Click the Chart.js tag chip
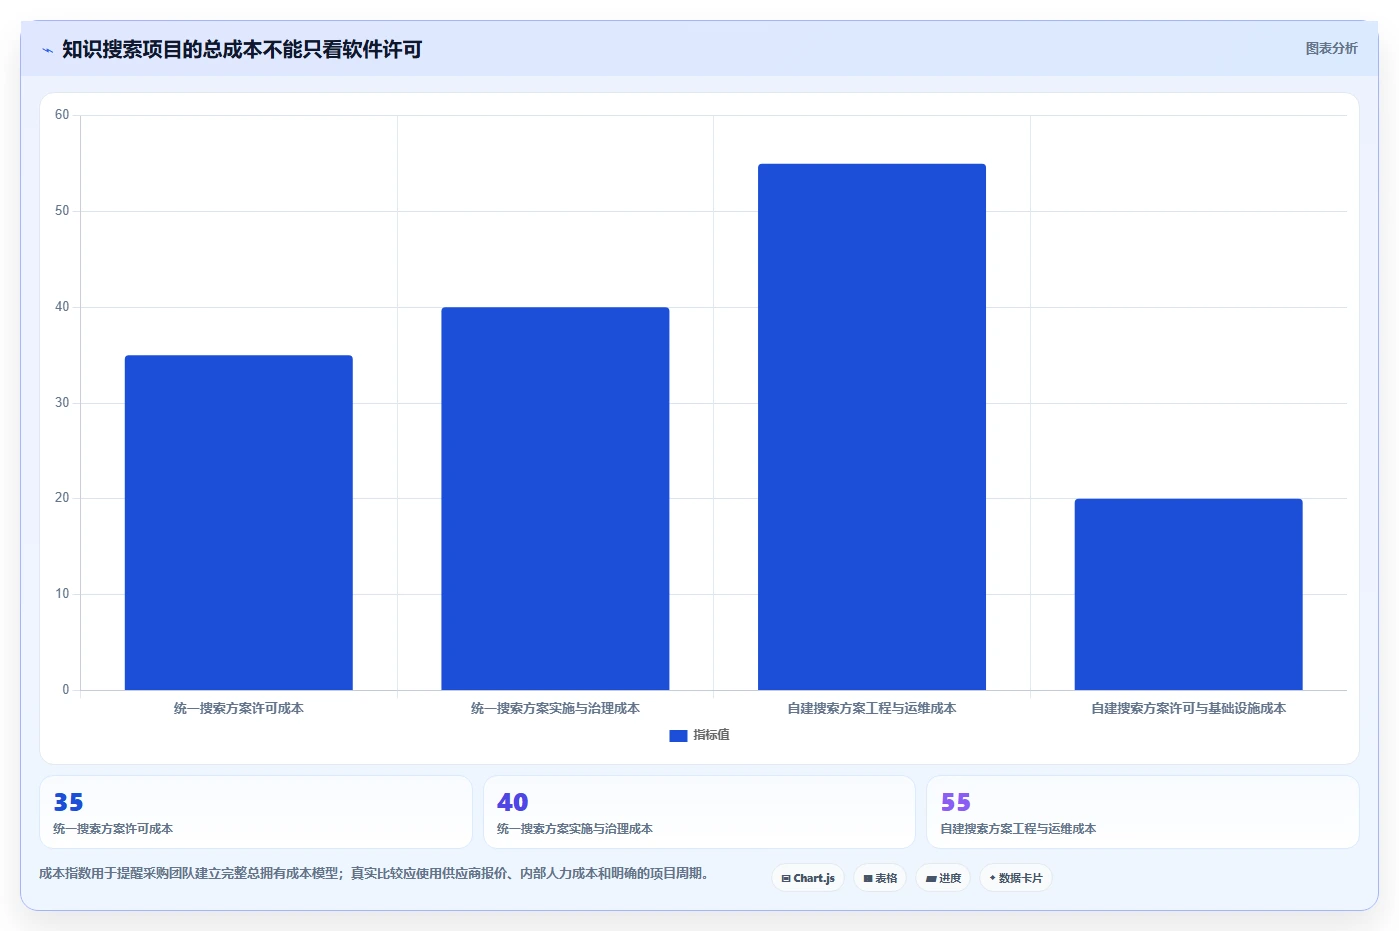This screenshot has height=931, width=1399. coord(808,878)
